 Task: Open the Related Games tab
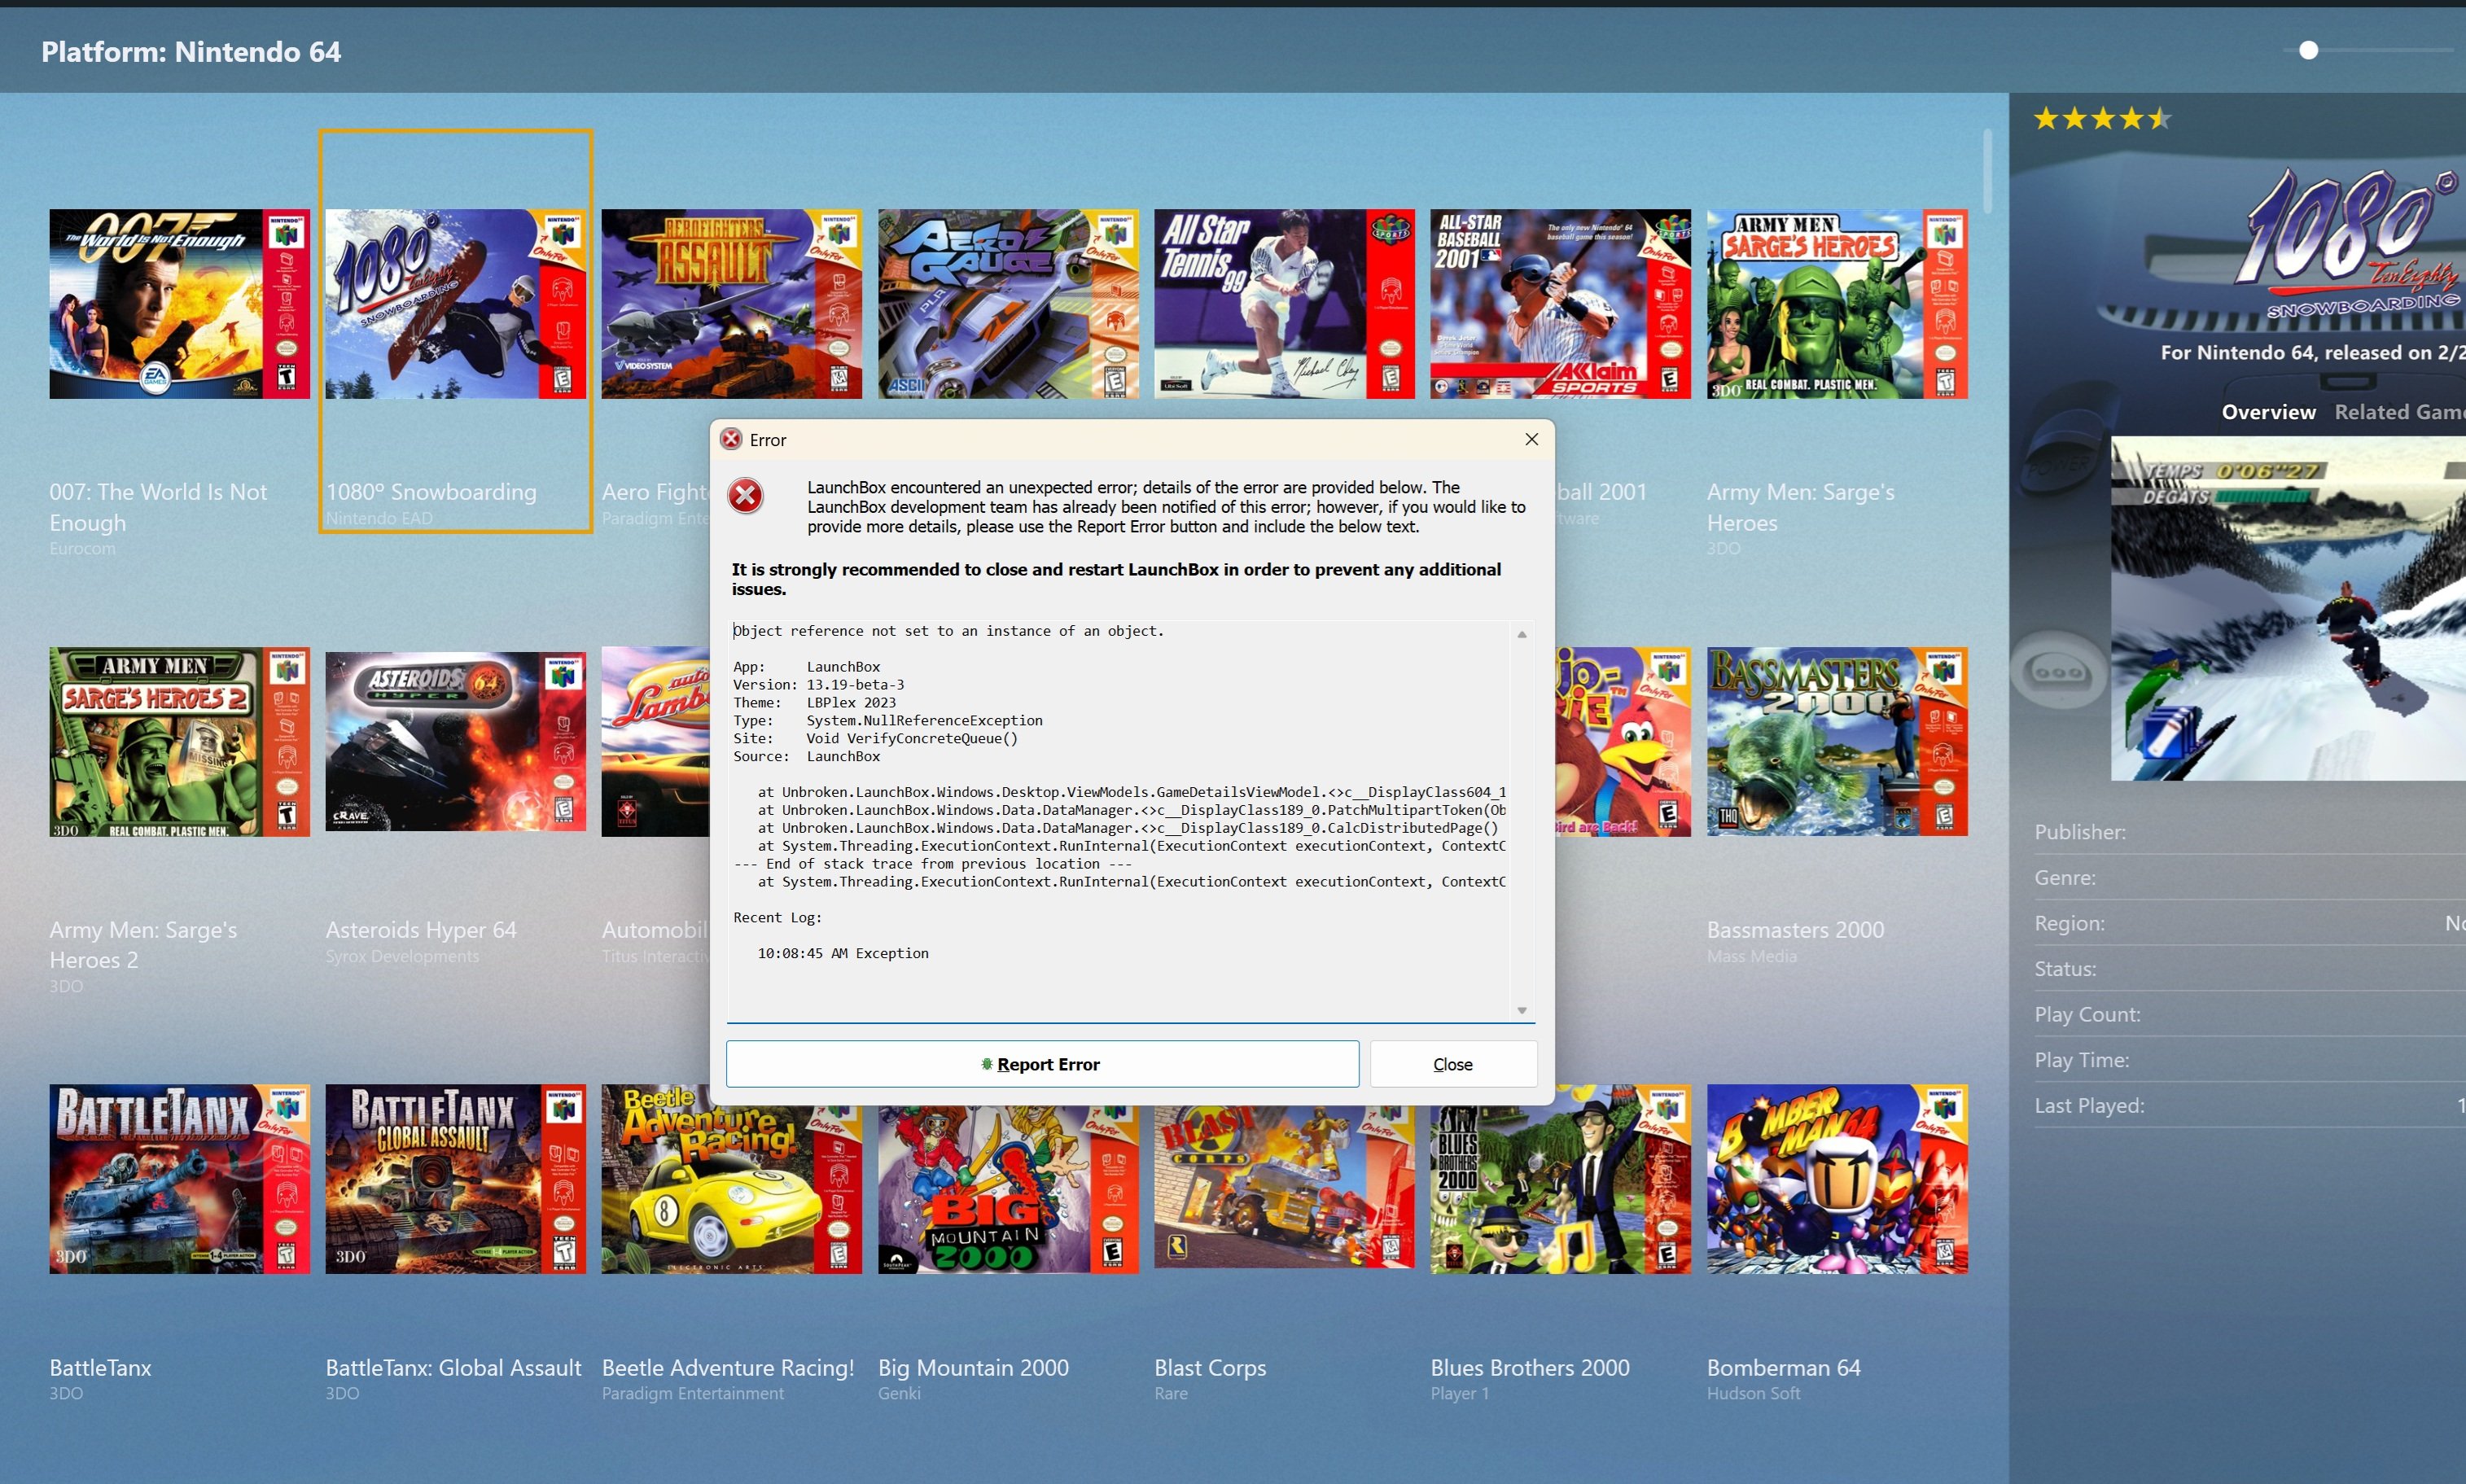pos(2400,412)
